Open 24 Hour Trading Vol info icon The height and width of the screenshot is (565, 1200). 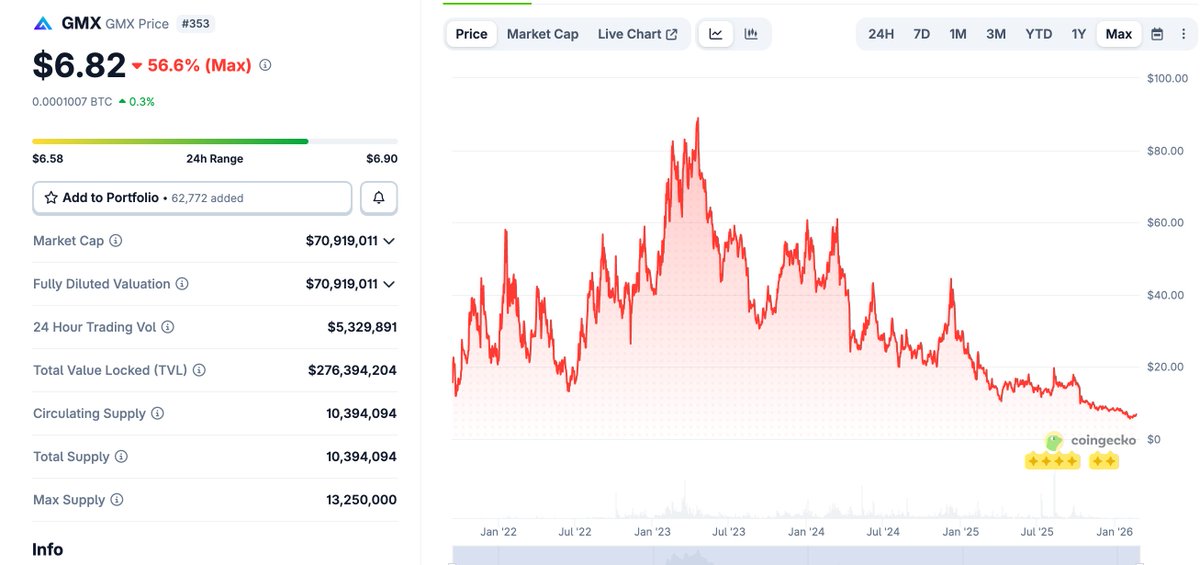pyautogui.click(x=168, y=327)
